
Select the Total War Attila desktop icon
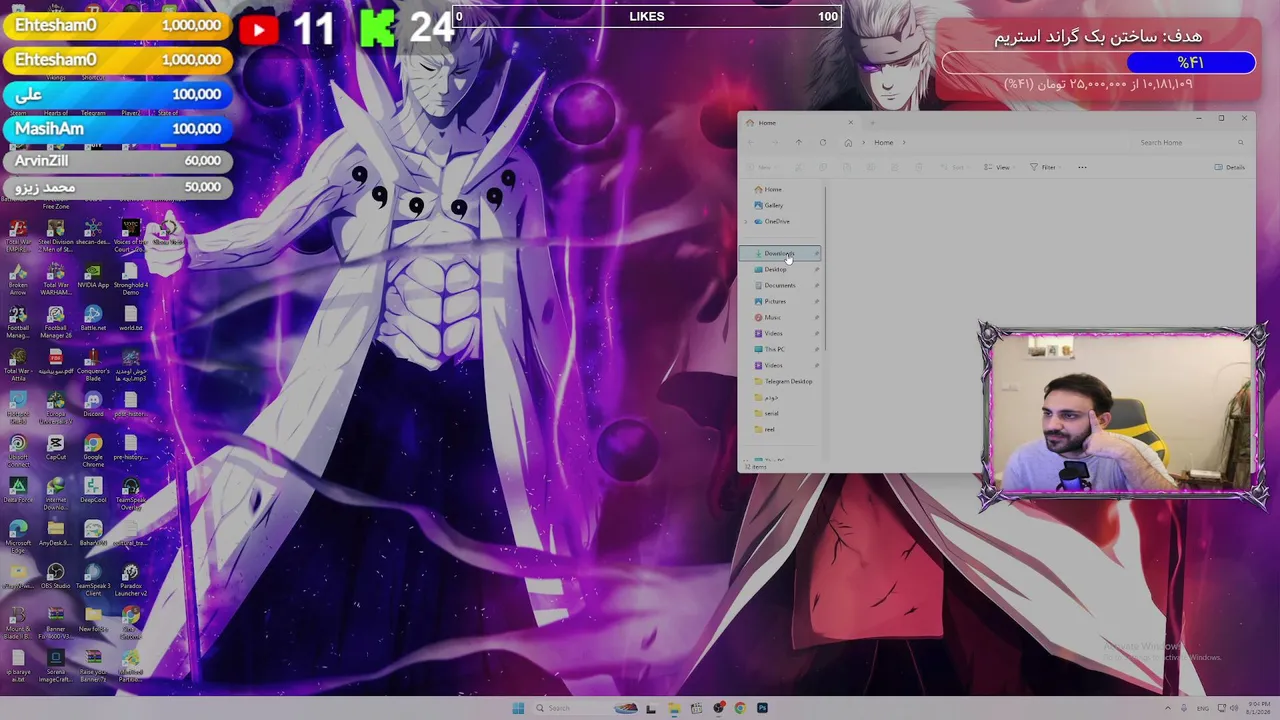[18, 365]
